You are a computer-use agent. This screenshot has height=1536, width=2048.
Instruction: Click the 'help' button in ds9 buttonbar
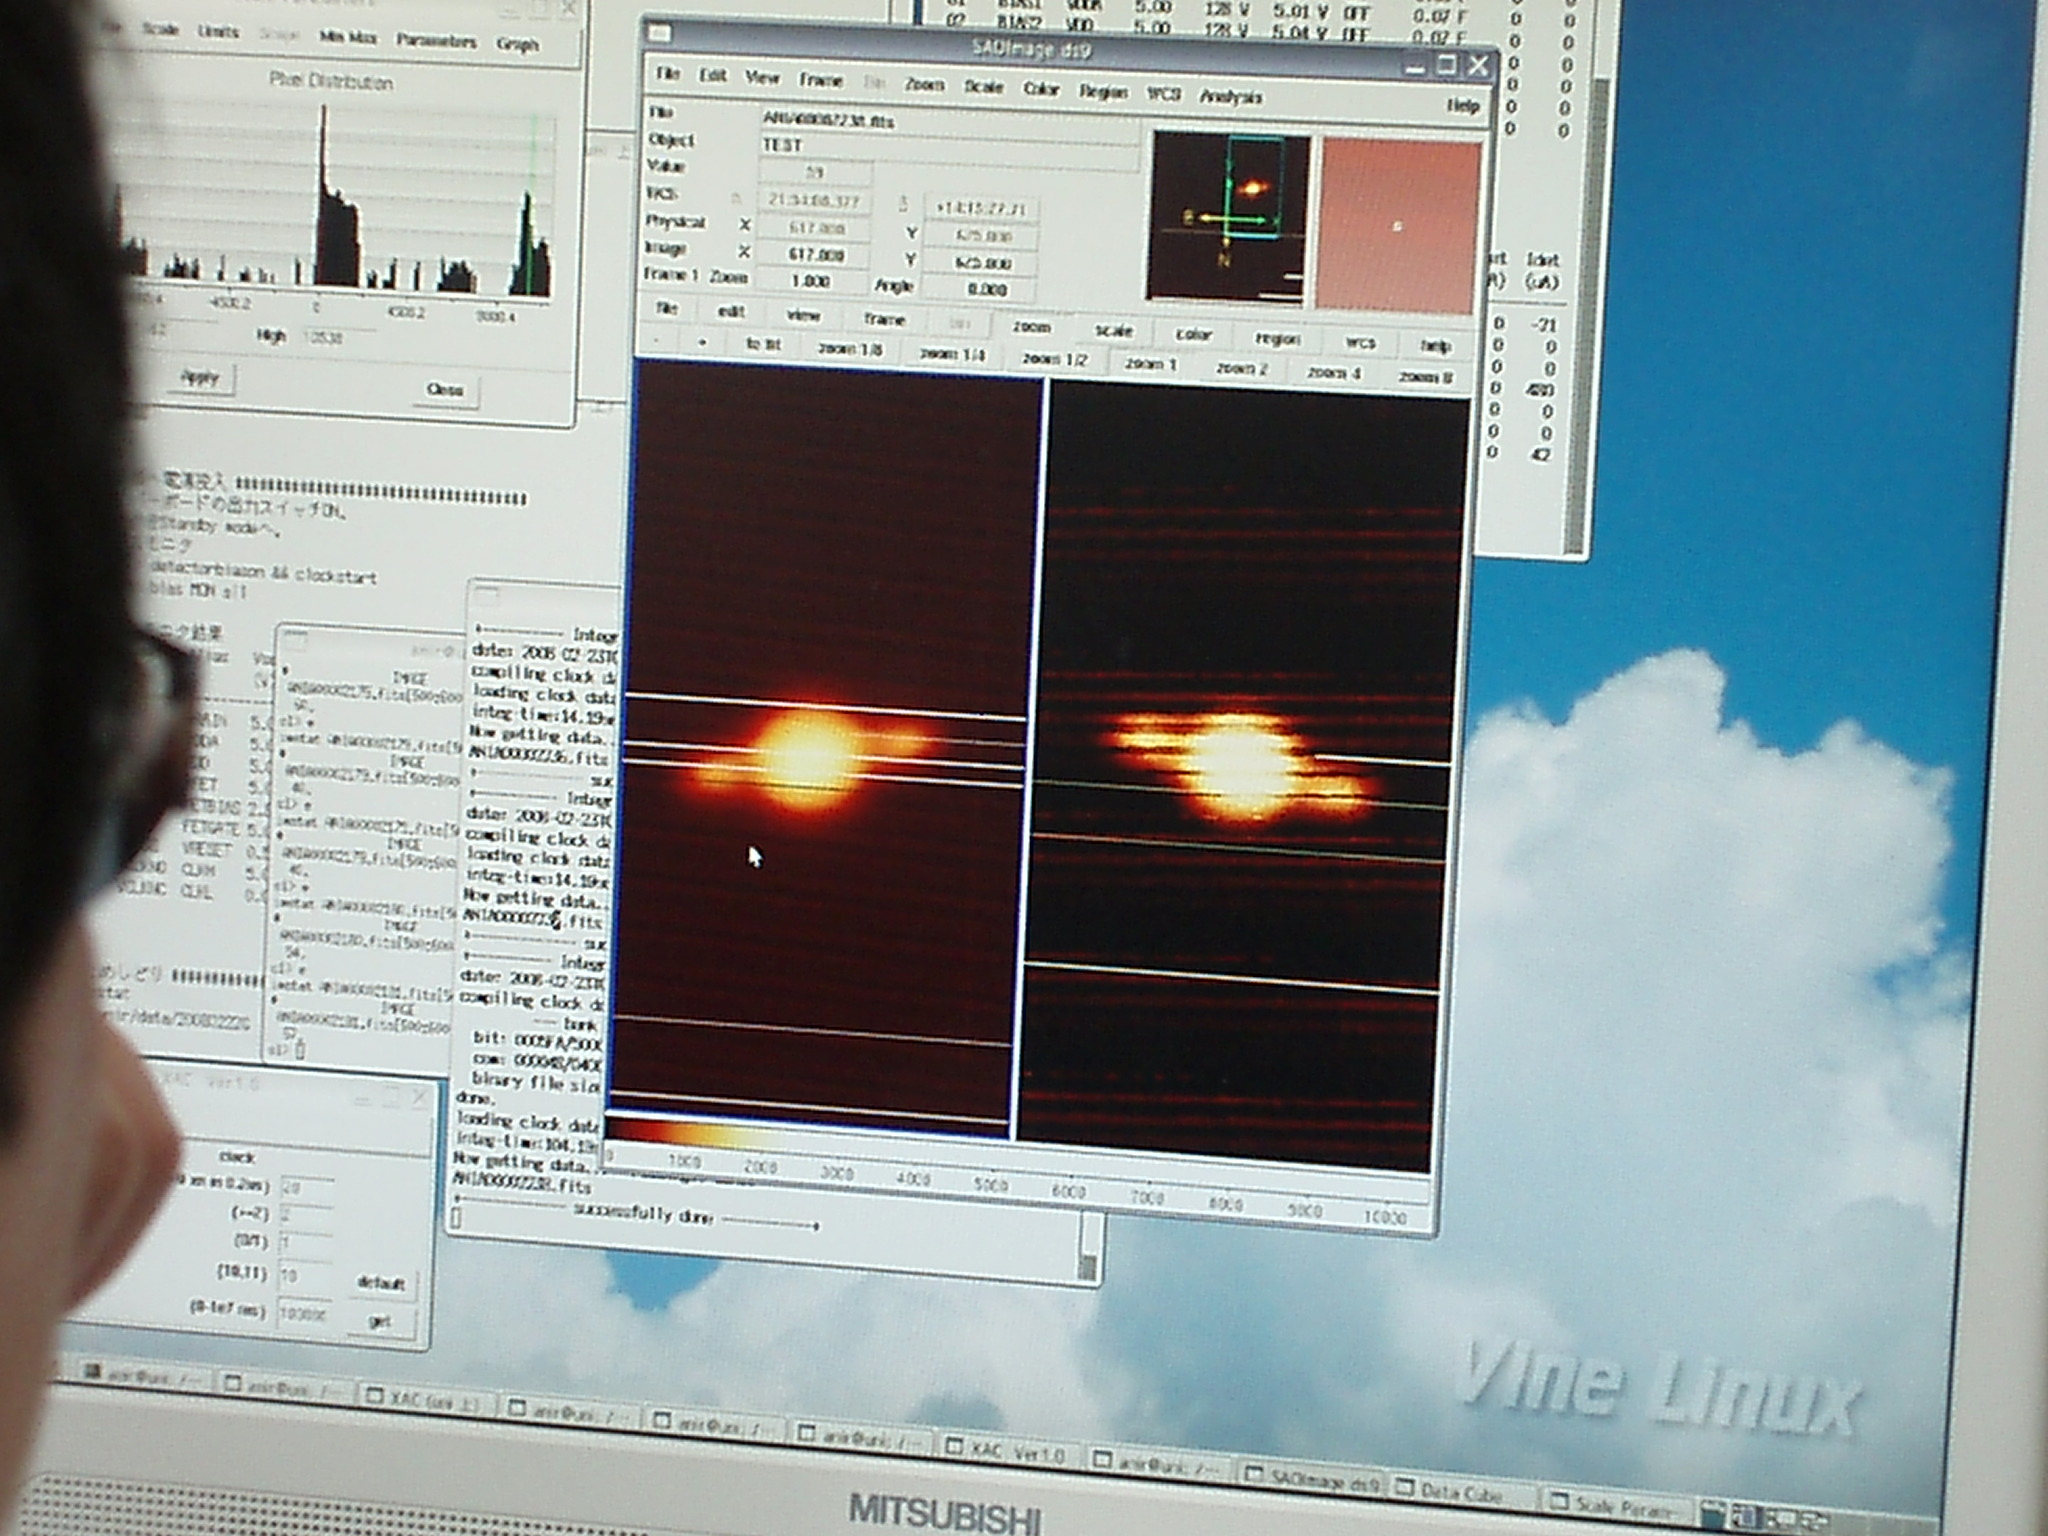coord(1436,346)
